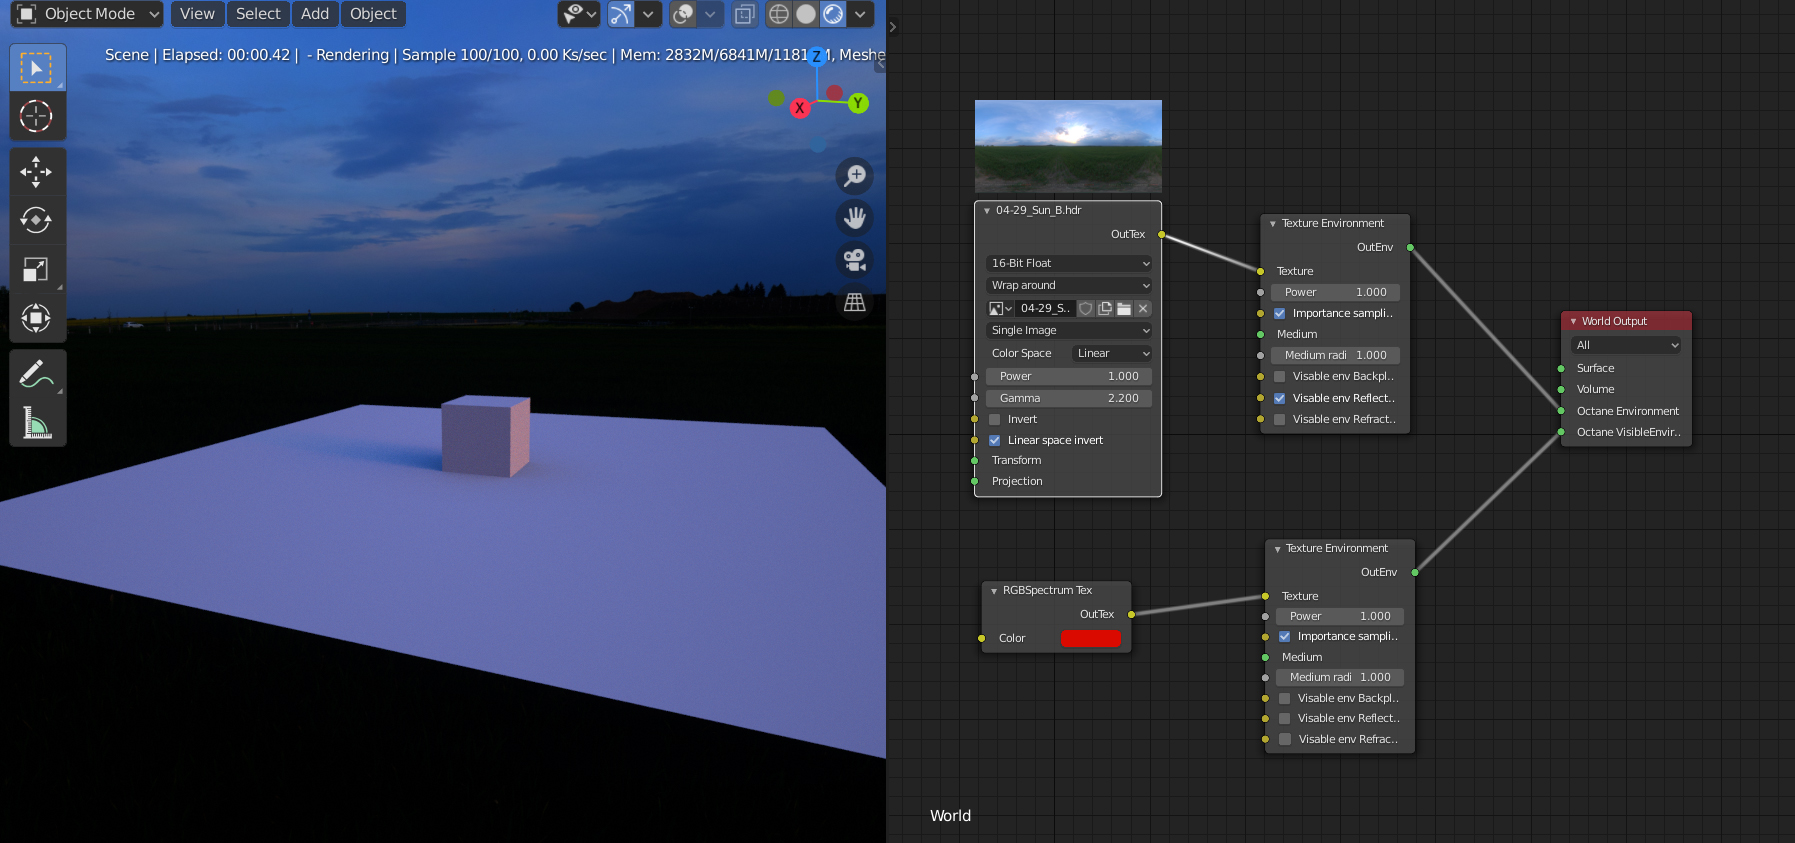Click the Gamma value field
The height and width of the screenshot is (843, 1795).
pyautogui.click(x=1069, y=398)
